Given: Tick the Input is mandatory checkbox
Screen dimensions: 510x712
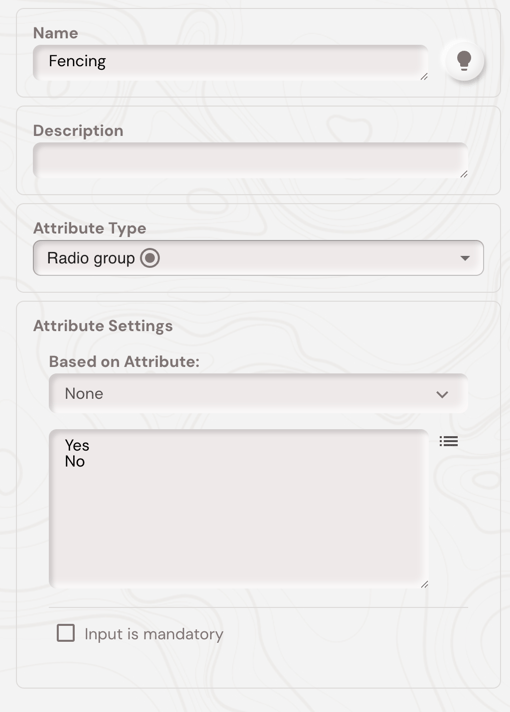Looking at the screenshot, I should coord(66,633).
